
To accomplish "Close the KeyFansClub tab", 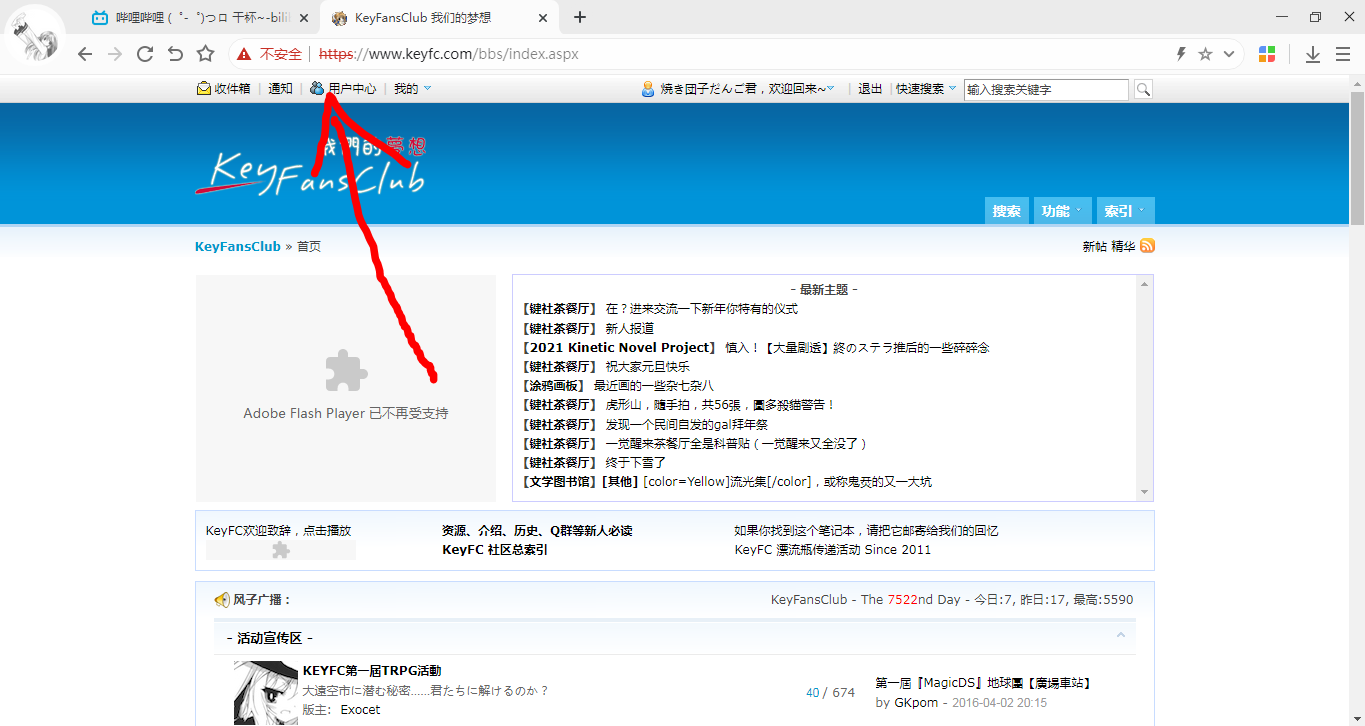I will point(543,18).
